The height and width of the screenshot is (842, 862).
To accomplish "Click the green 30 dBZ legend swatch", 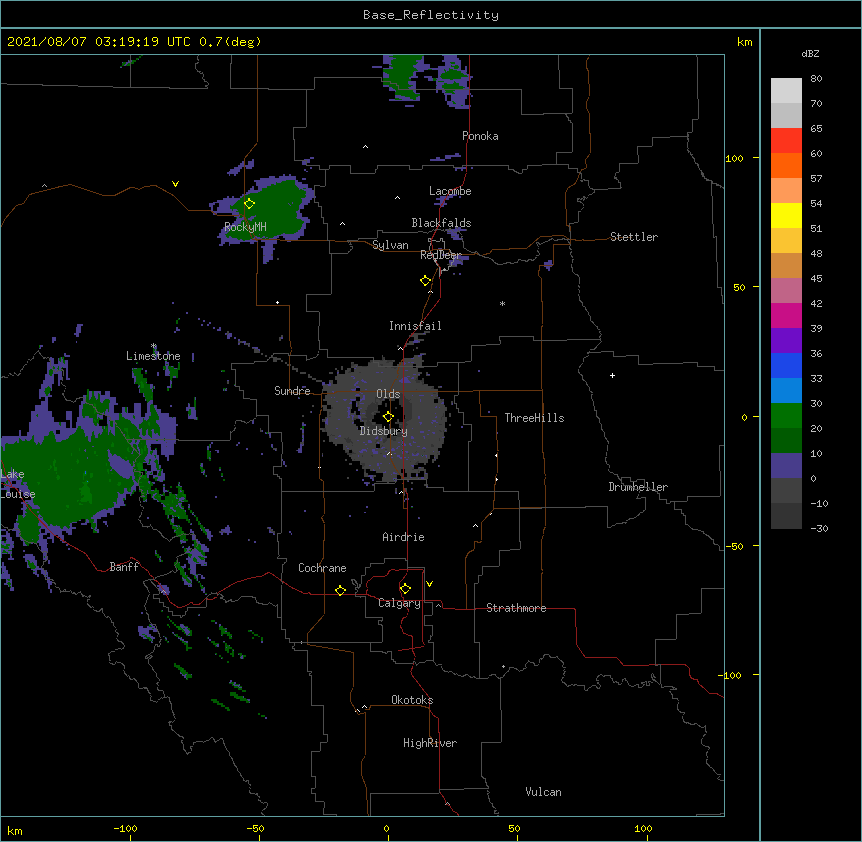I will (786, 416).
